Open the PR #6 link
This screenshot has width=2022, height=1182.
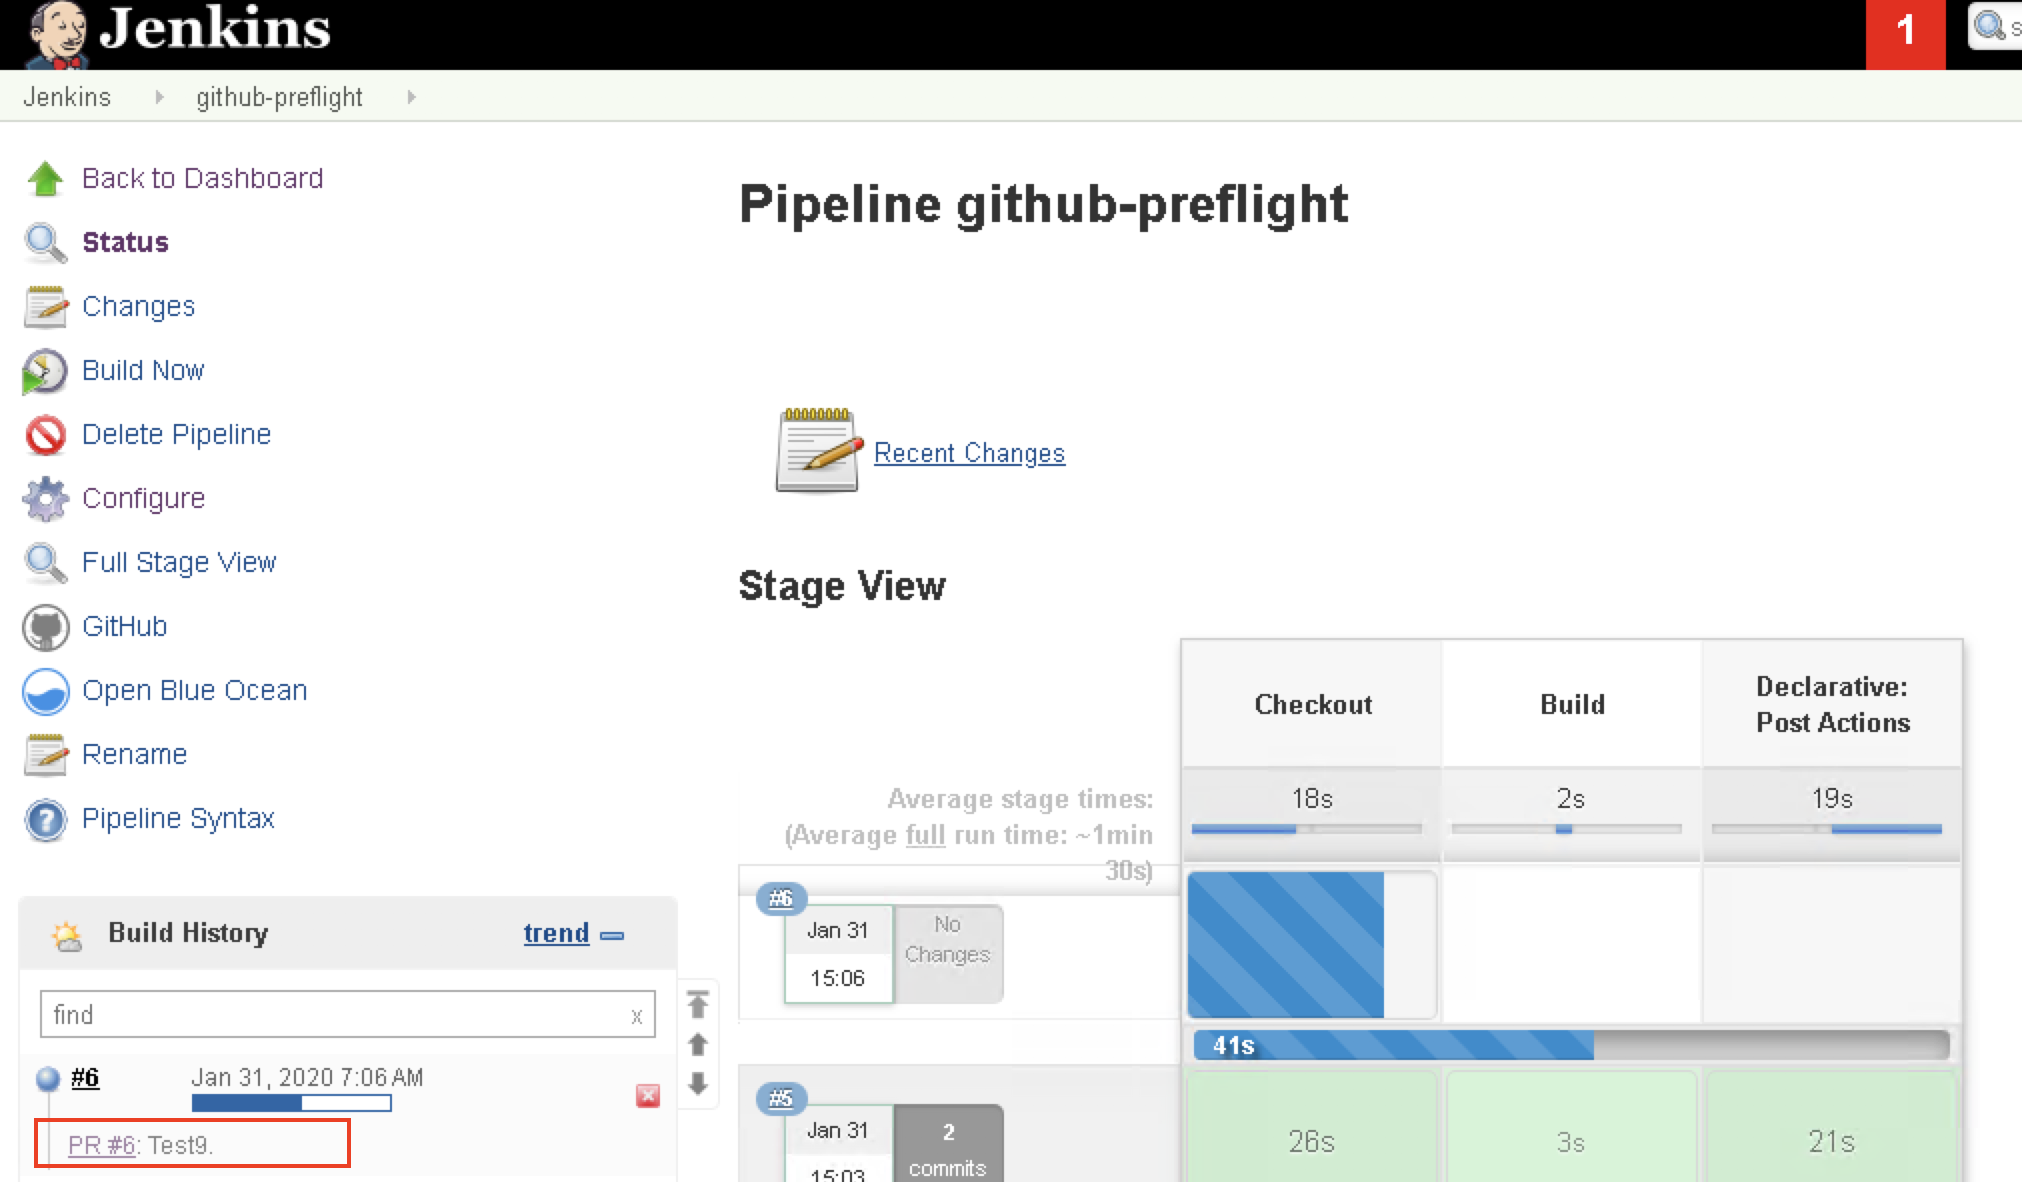pos(101,1145)
